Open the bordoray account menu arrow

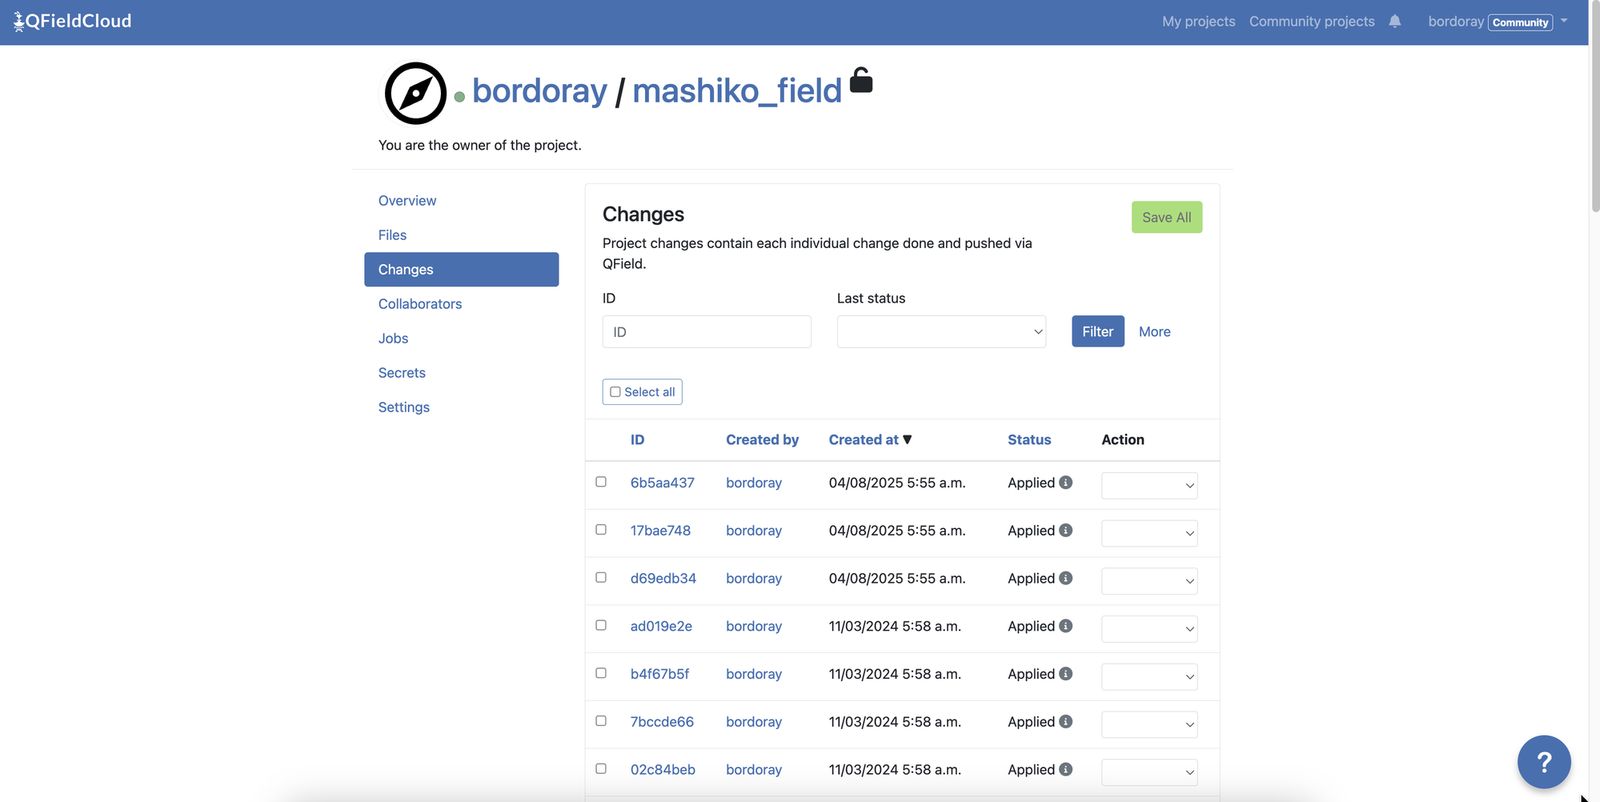1564,21
